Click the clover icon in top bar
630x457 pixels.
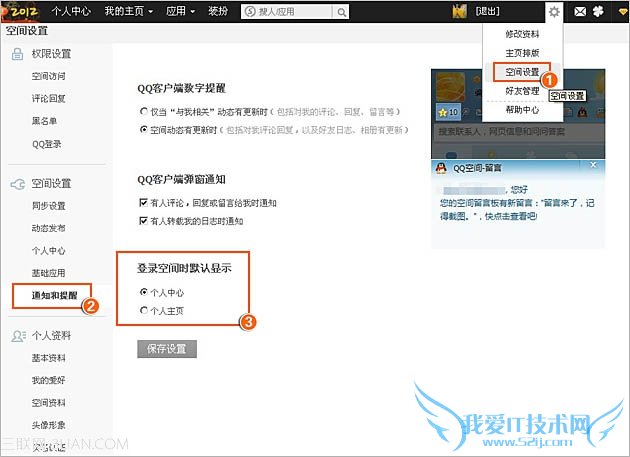598,11
